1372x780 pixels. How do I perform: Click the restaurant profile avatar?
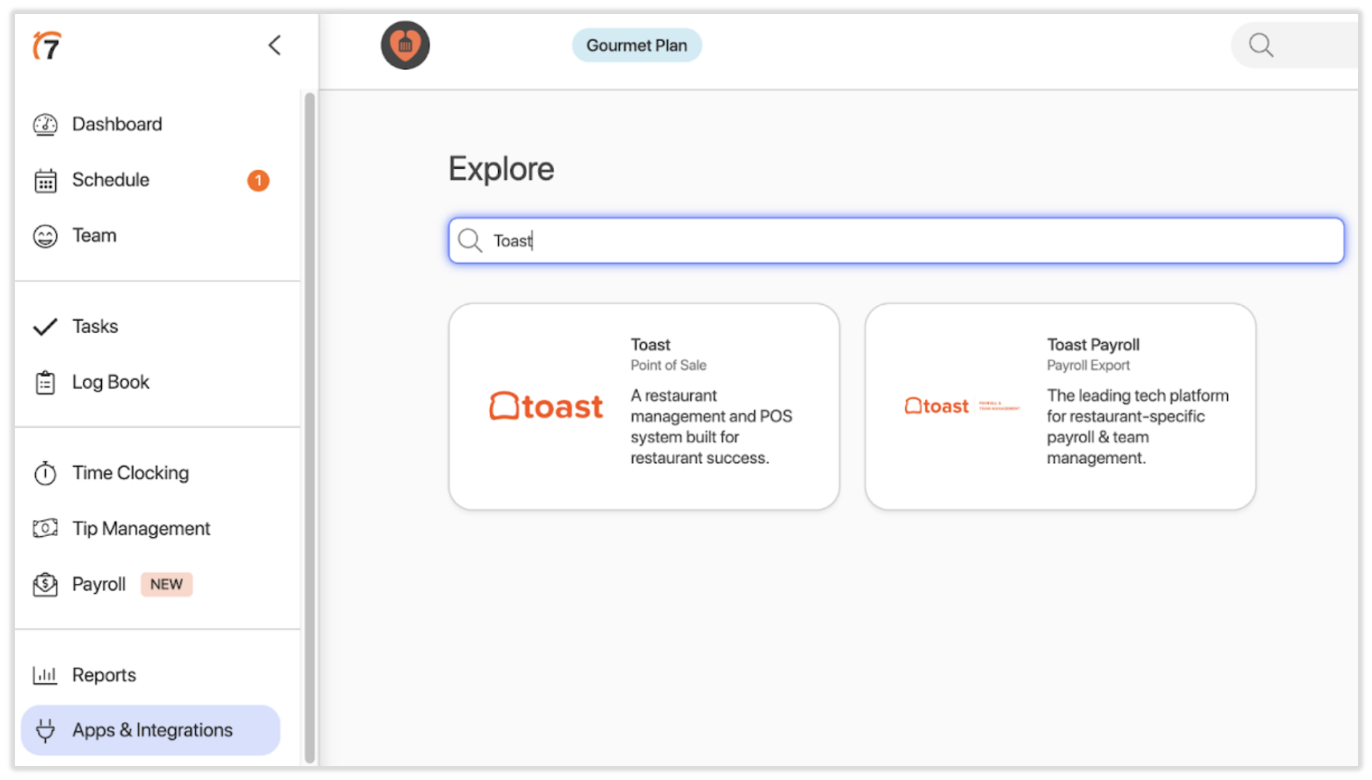(x=405, y=46)
